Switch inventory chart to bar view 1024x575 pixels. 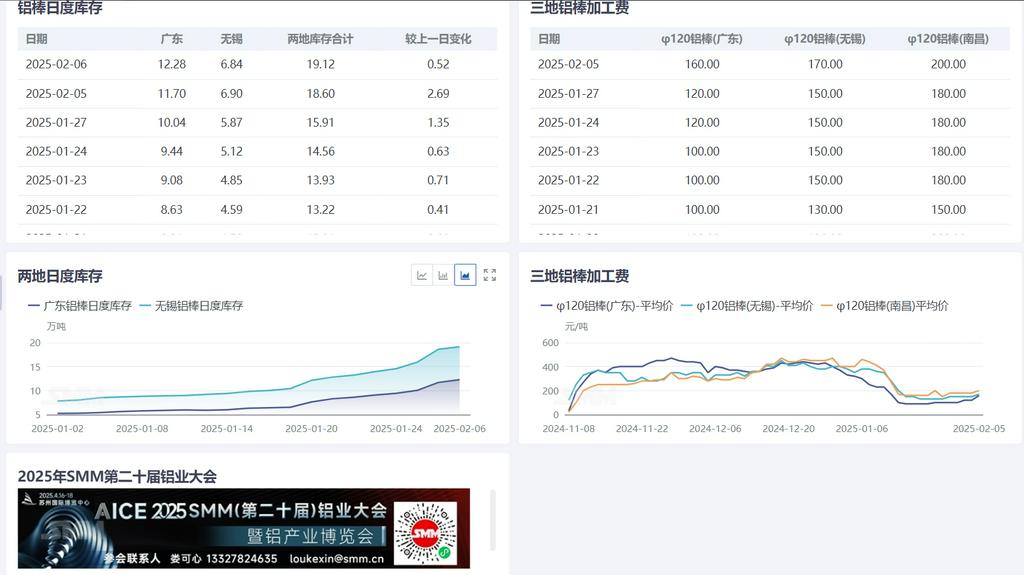(443, 275)
